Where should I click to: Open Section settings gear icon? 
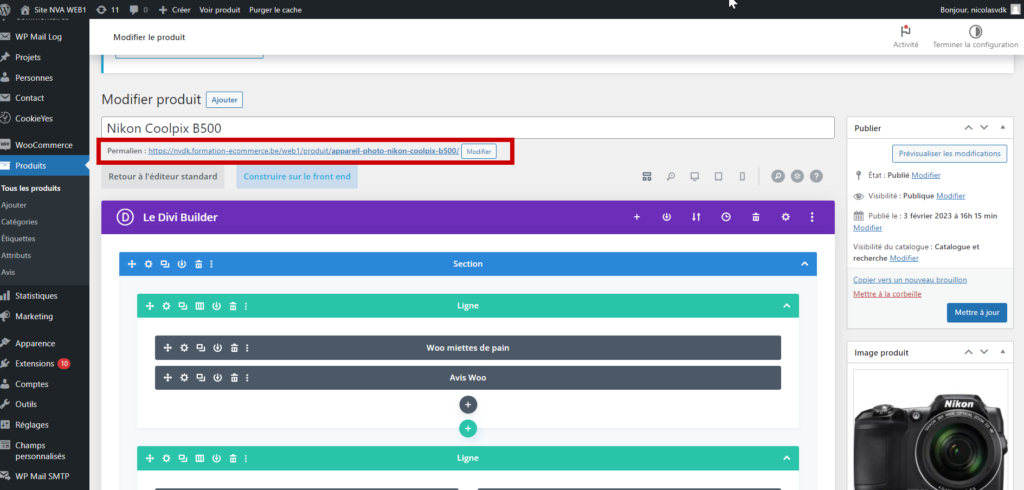click(x=148, y=264)
